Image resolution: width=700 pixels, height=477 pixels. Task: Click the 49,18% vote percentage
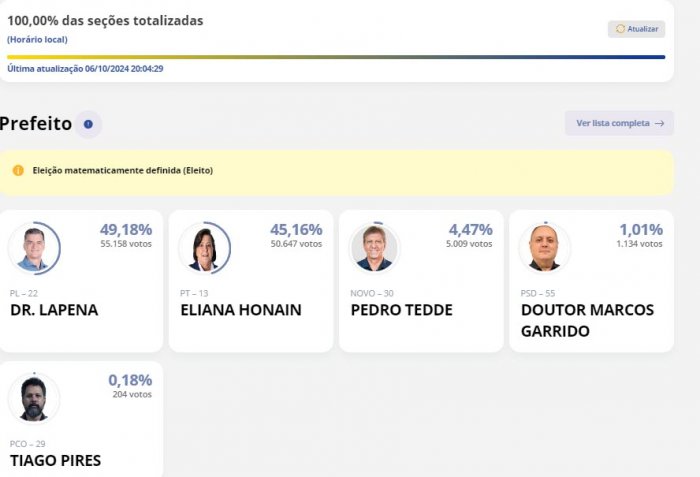(125, 229)
